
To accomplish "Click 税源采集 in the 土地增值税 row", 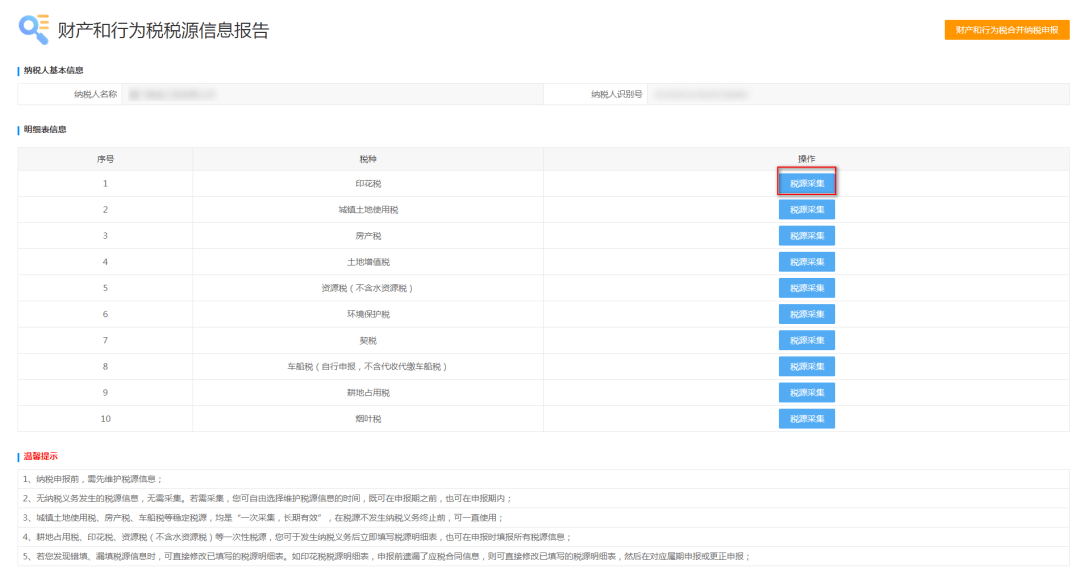I will (806, 262).
